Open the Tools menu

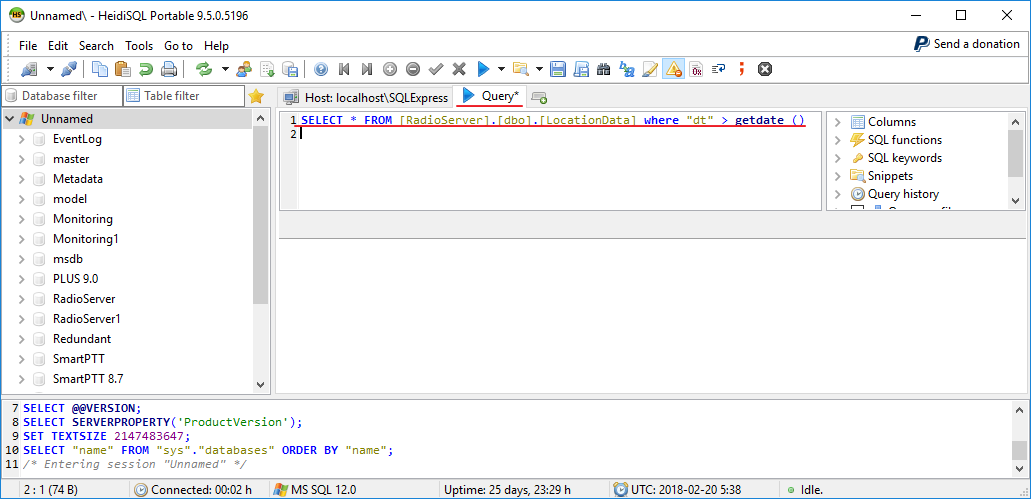click(139, 46)
